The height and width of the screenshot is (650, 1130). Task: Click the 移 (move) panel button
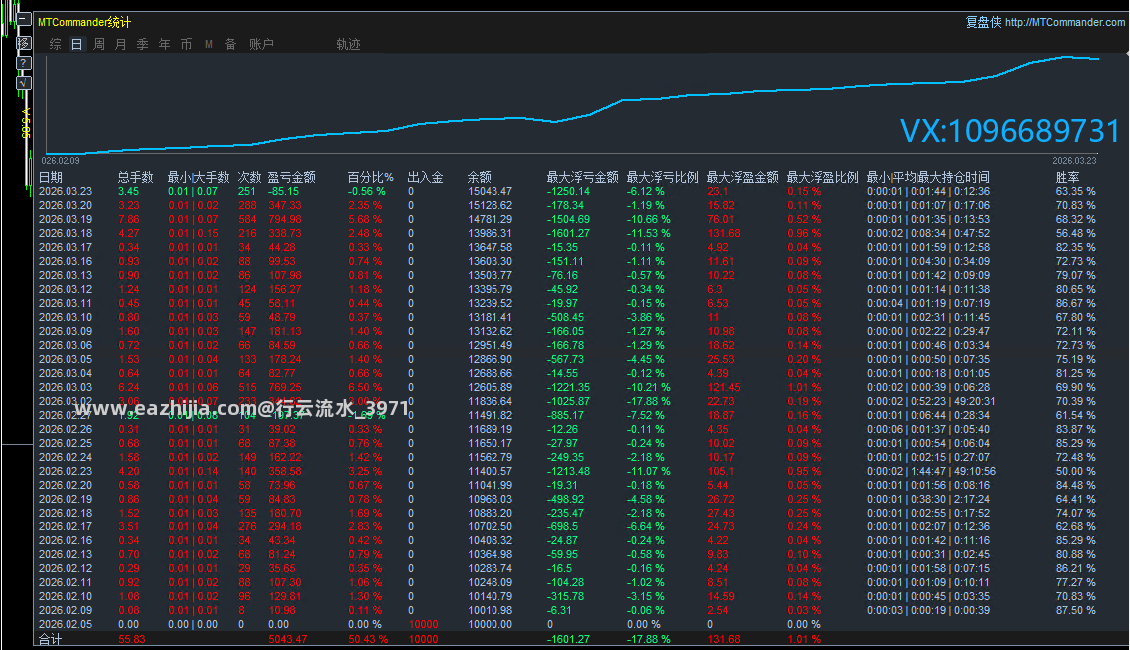tap(24, 43)
